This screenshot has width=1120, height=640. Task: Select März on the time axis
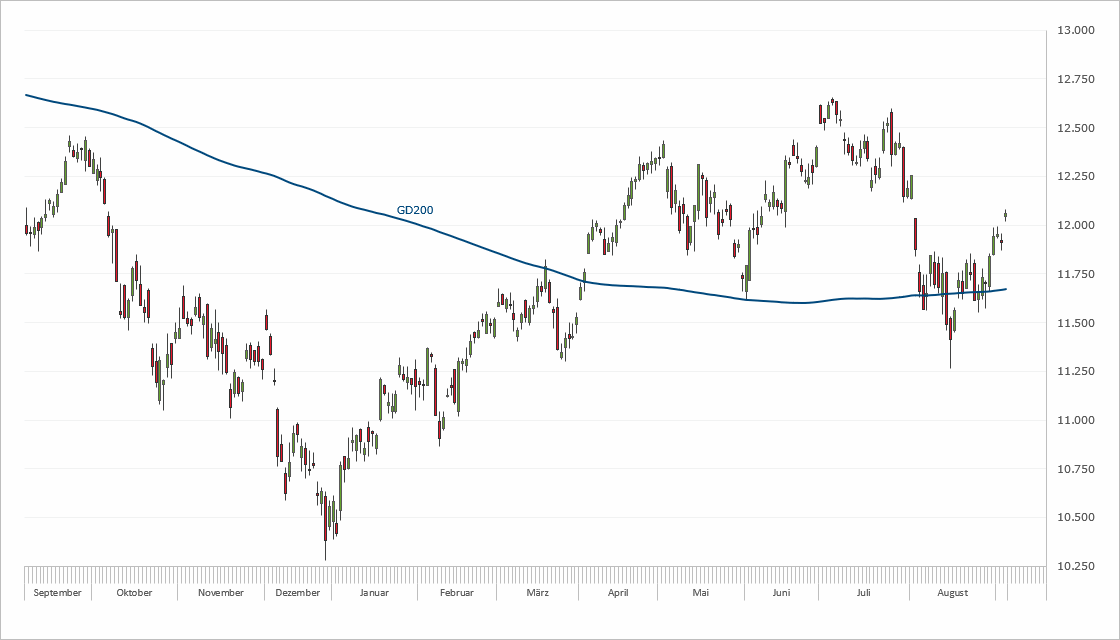(537, 593)
